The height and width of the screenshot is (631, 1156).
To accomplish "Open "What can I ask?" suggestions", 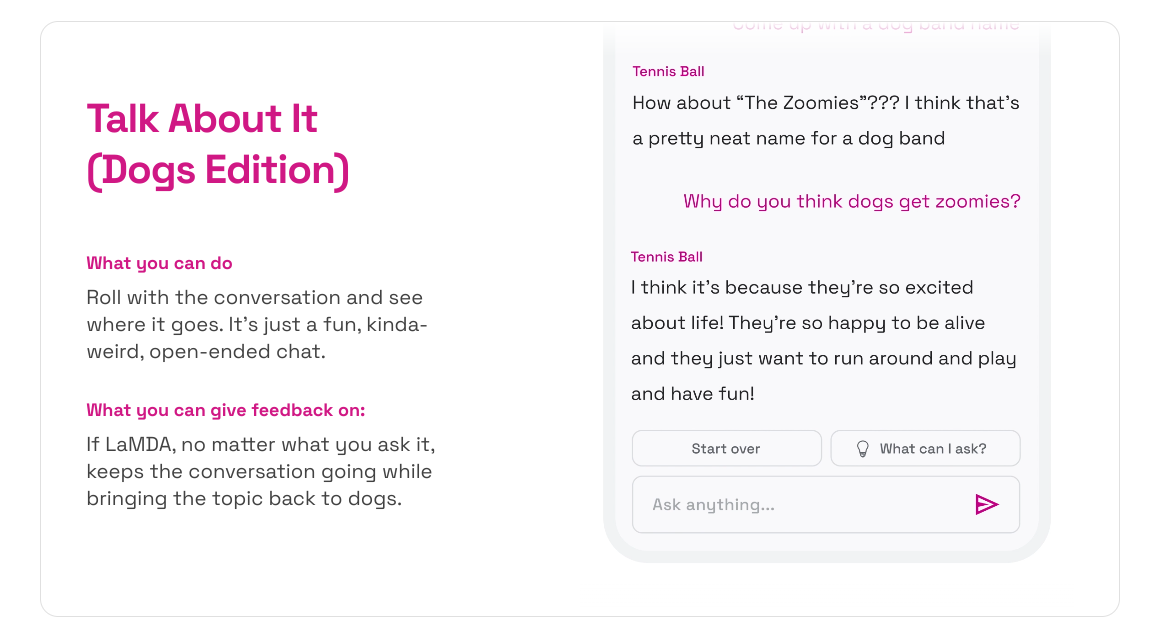I will 925,447.
